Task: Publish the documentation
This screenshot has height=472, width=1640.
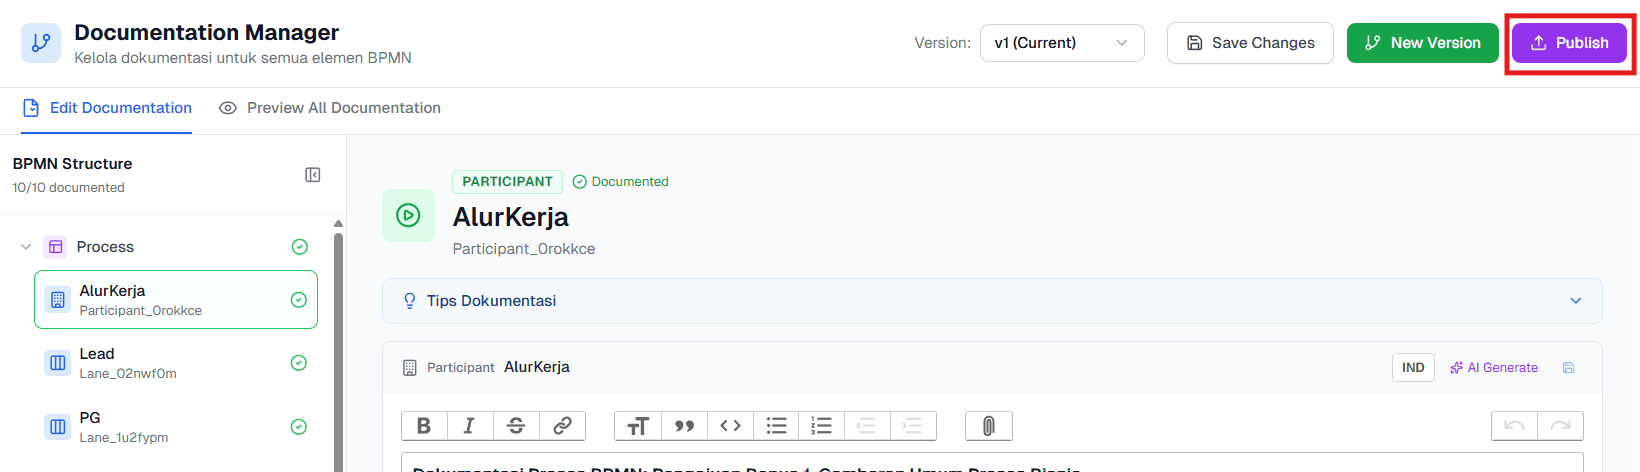Action: click(x=1569, y=43)
